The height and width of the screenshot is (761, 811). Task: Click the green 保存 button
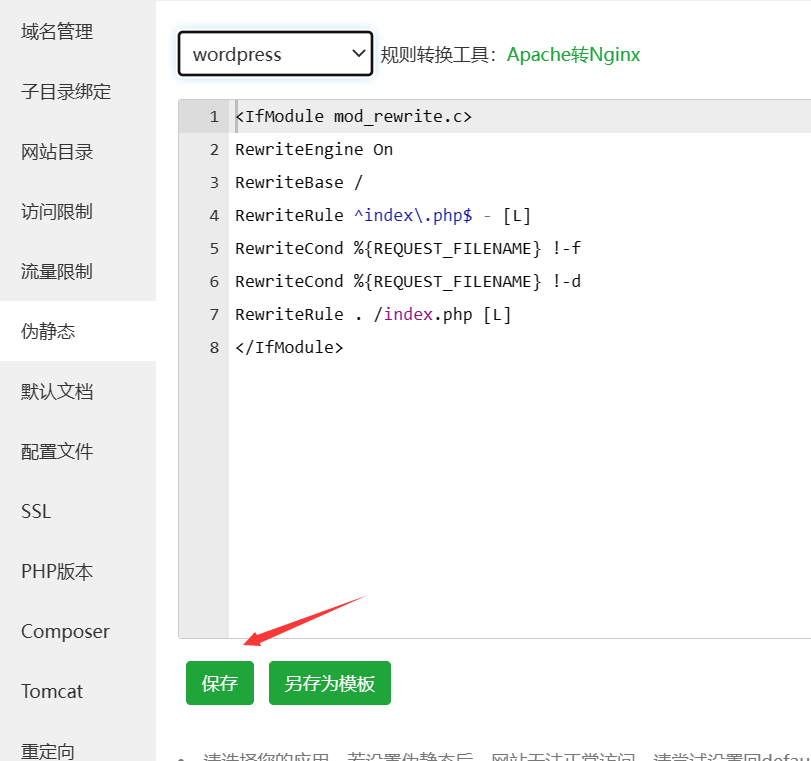click(220, 683)
